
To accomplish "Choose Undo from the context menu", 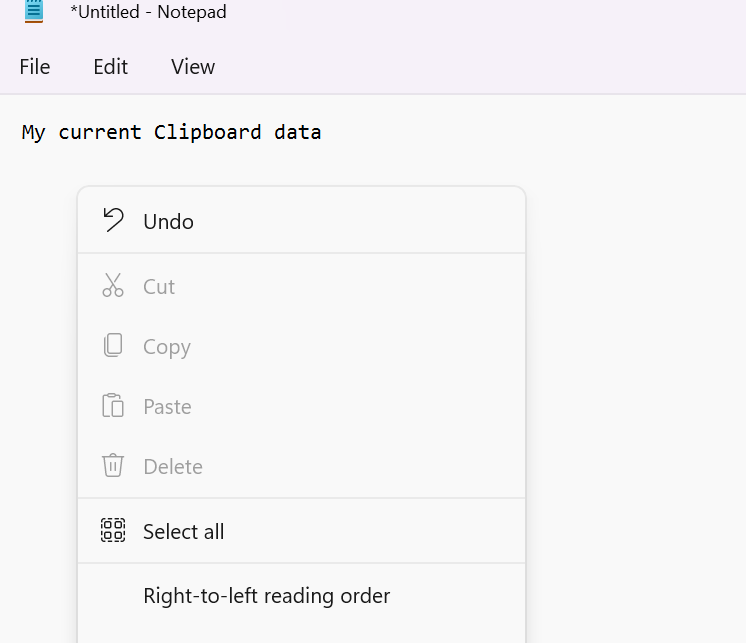I will tap(302, 221).
